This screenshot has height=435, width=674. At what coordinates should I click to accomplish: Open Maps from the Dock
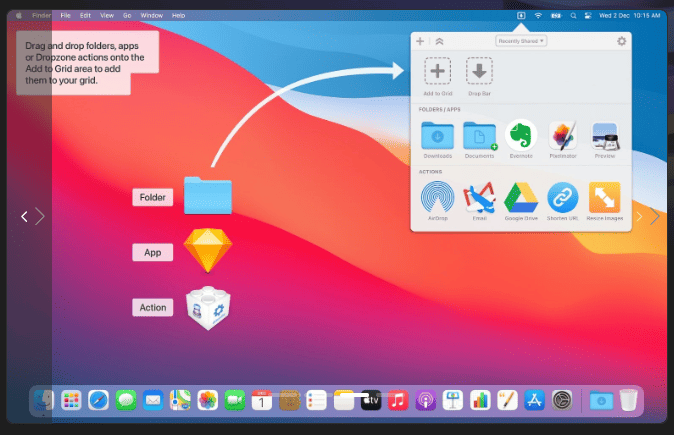(180, 401)
